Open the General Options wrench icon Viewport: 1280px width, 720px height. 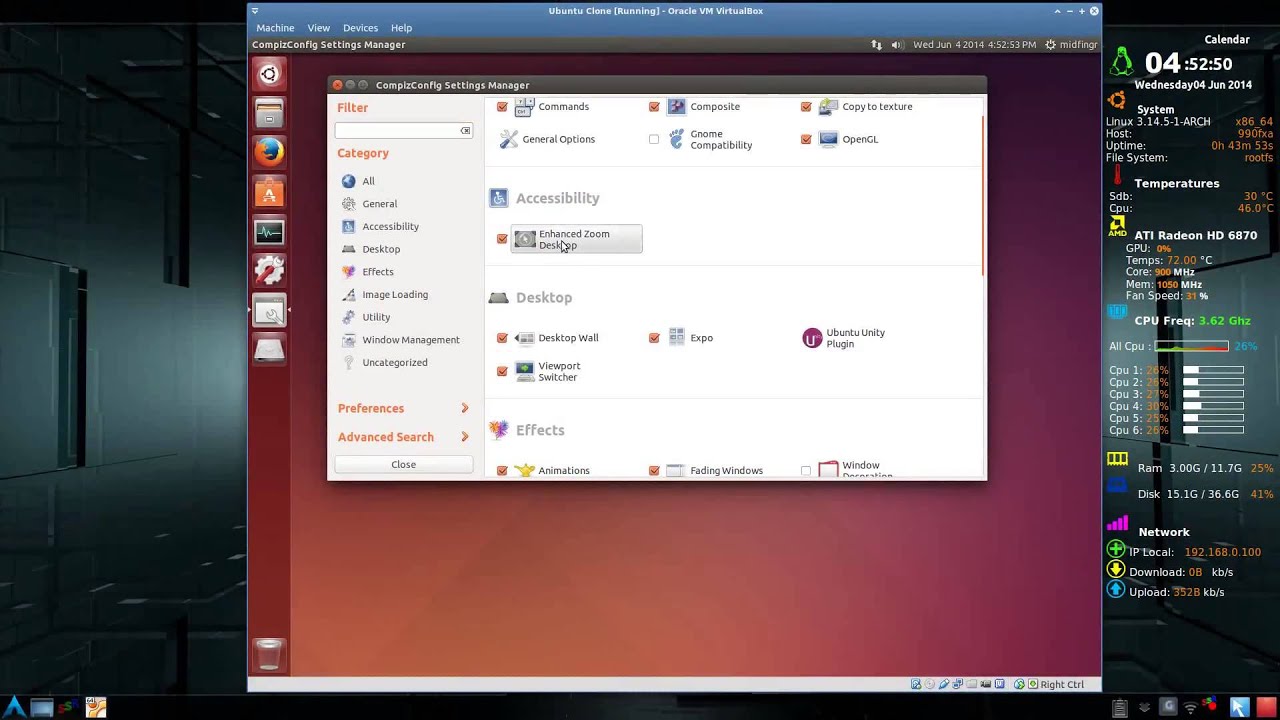click(x=509, y=139)
